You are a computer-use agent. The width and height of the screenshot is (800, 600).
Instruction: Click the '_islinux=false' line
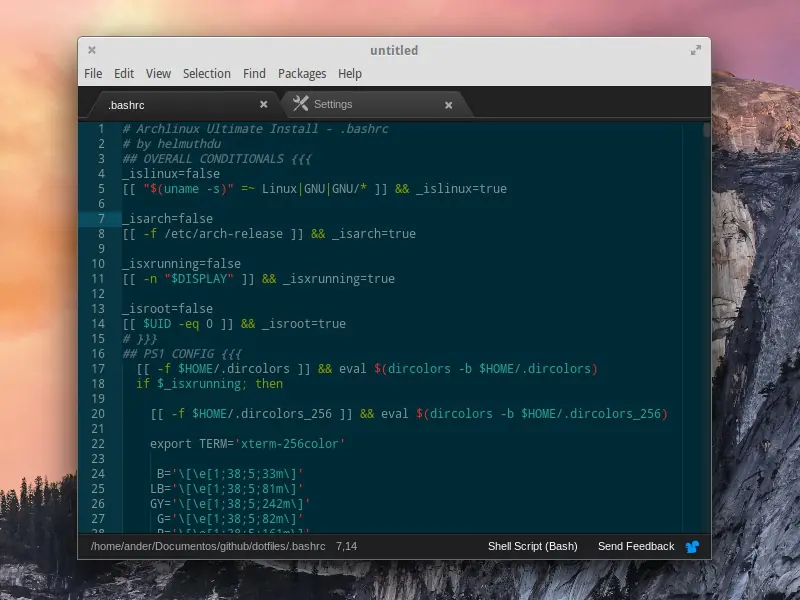pos(171,173)
